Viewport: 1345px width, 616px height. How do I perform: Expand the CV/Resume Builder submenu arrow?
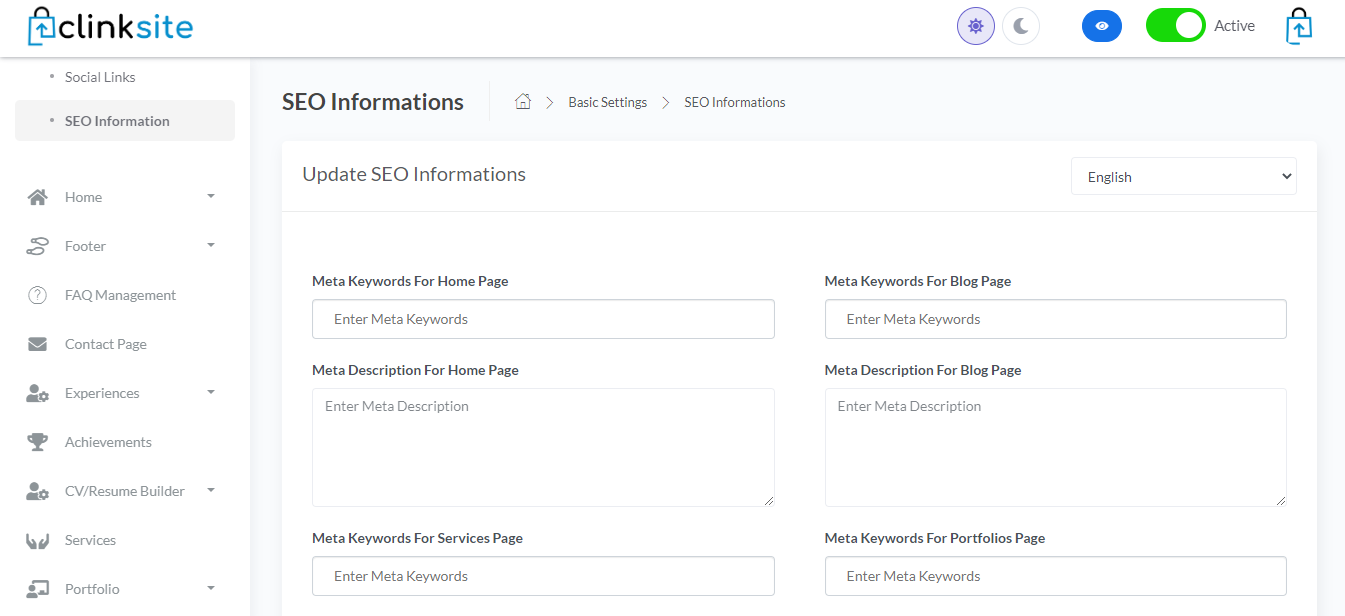click(x=211, y=491)
